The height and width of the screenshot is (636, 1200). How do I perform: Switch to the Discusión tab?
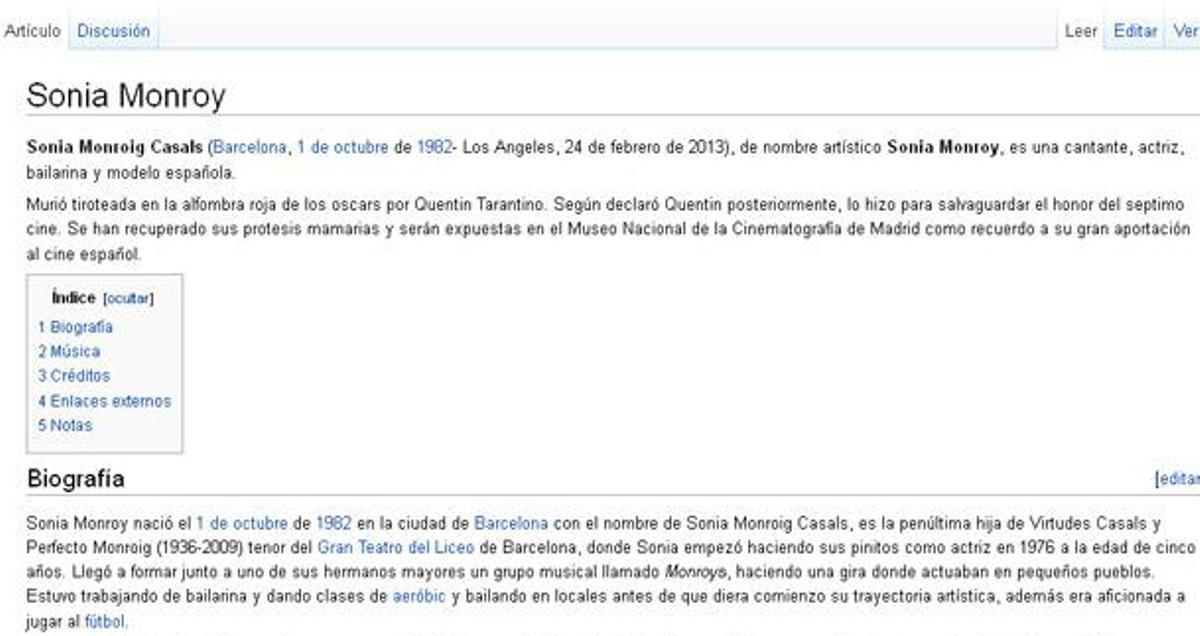[114, 31]
